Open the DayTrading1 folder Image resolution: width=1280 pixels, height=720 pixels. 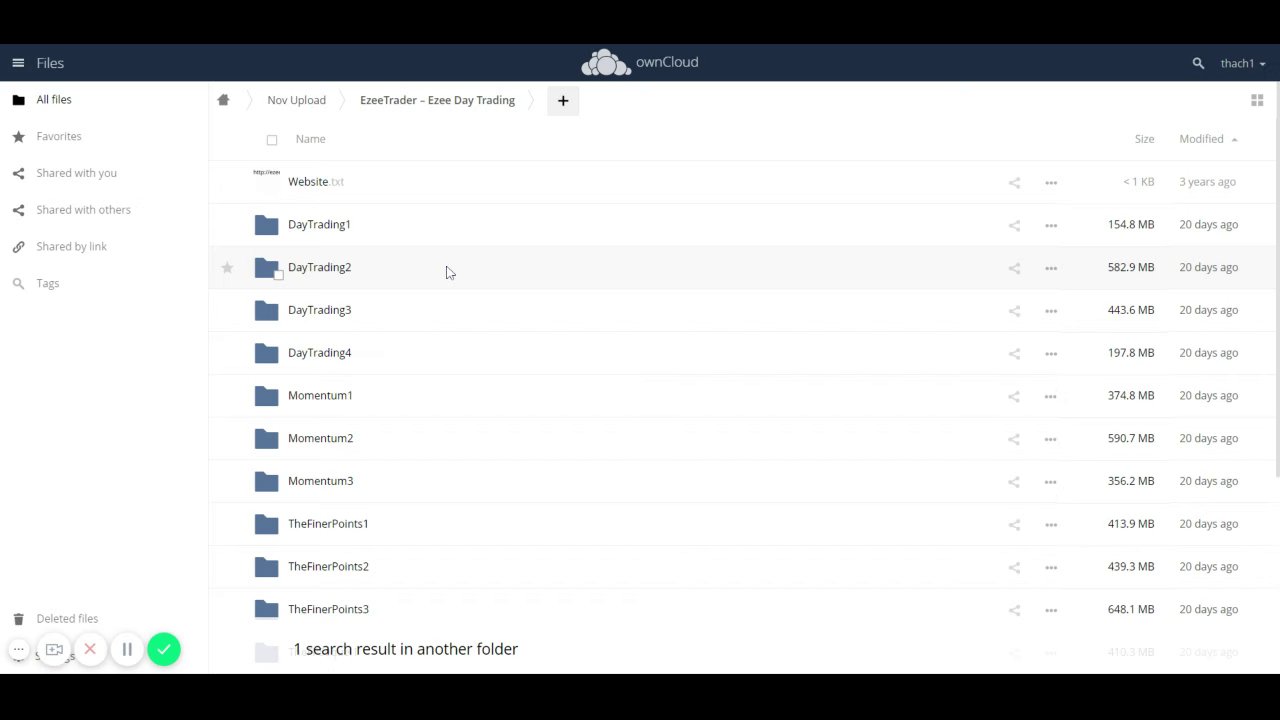click(x=319, y=224)
